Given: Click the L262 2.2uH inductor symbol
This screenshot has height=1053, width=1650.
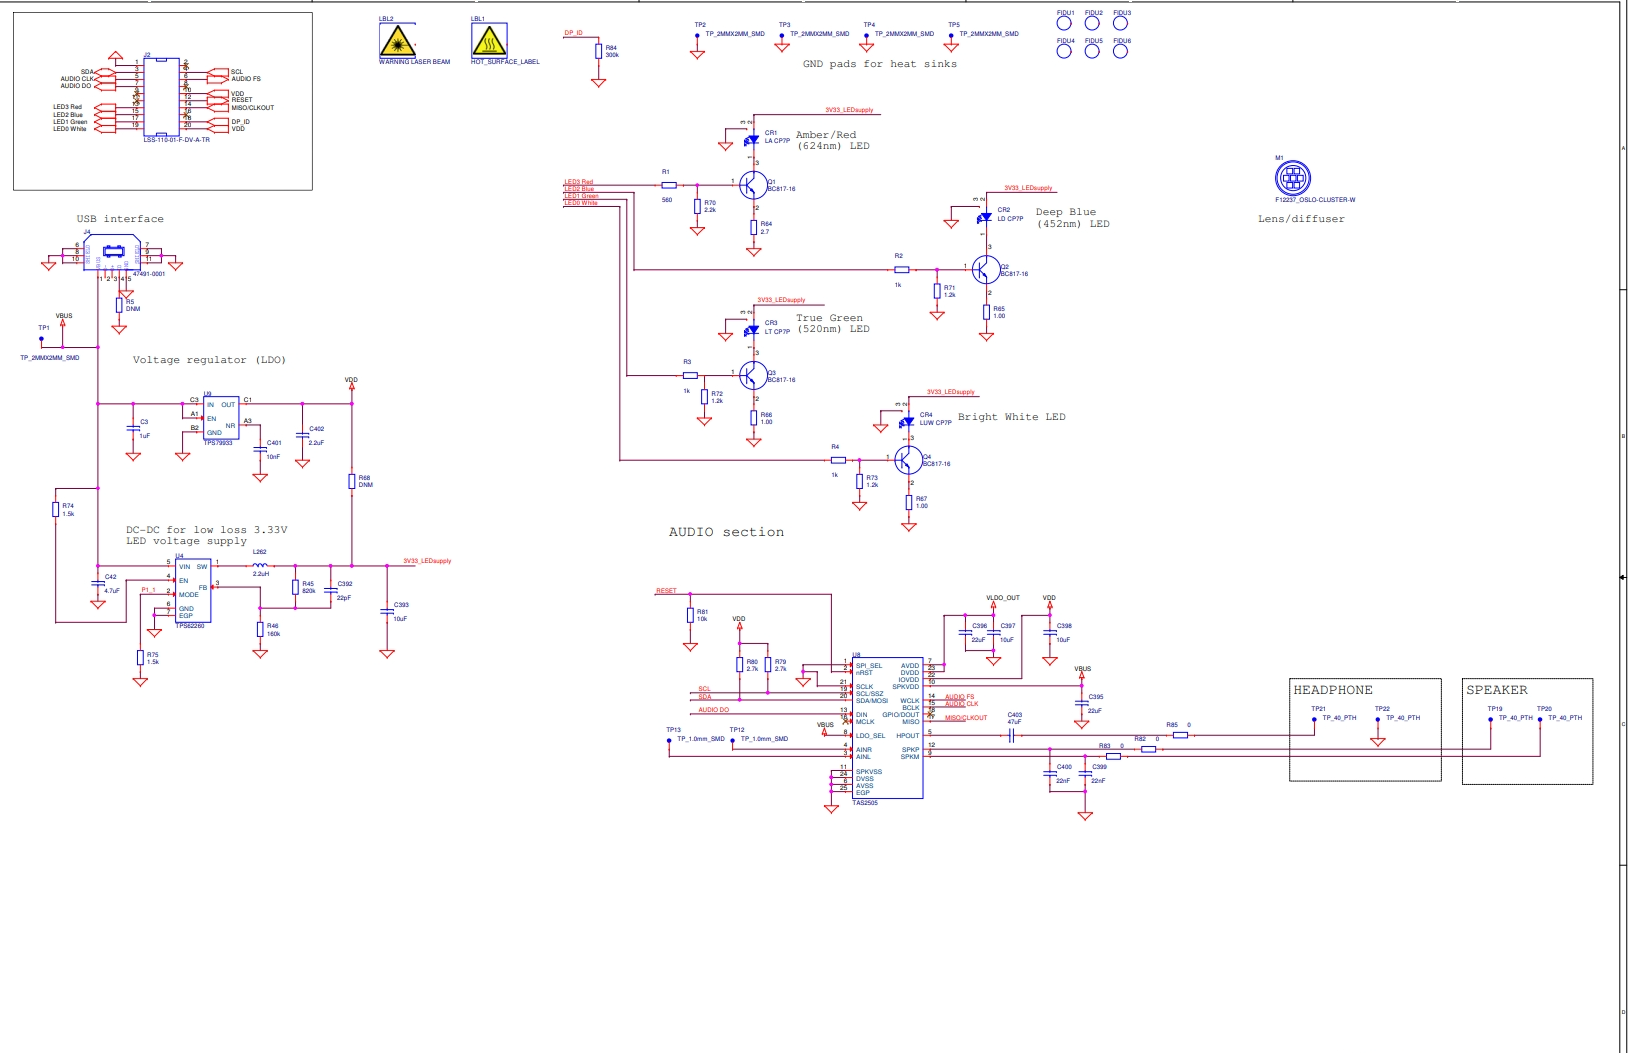Looking at the screenshot, I should coord(260,566).
